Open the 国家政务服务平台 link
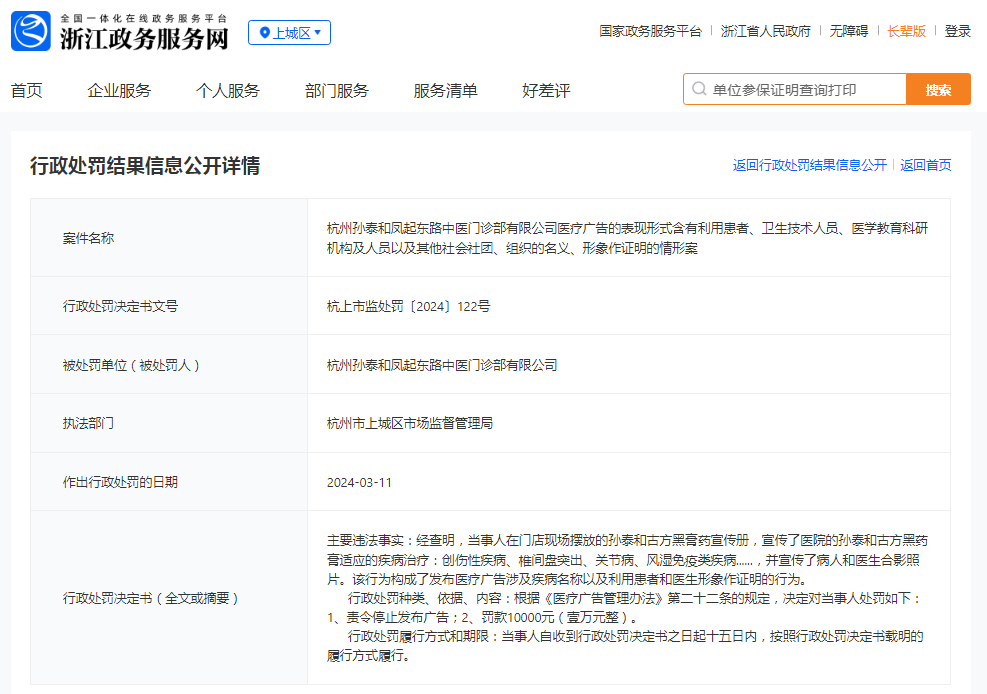 point(650,31)
